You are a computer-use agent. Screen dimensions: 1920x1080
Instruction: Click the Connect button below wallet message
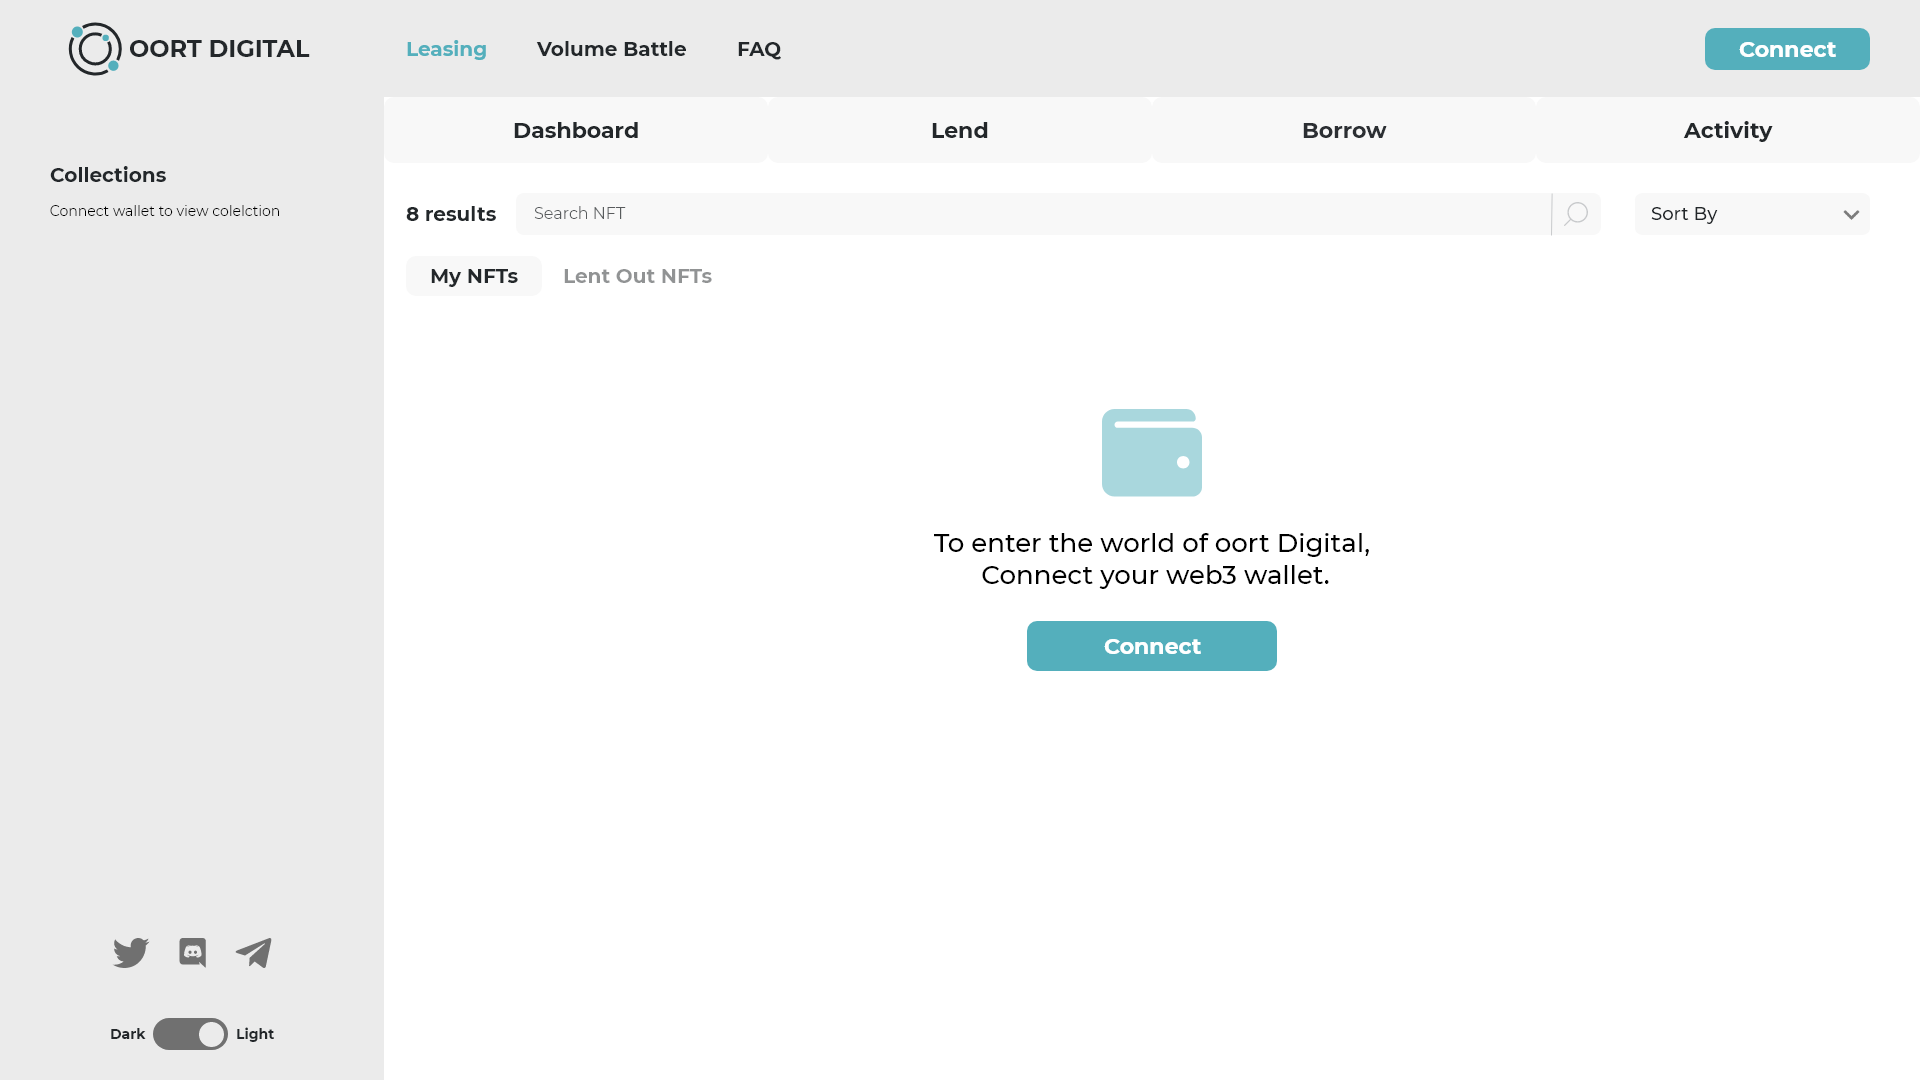pos(1152,646)
